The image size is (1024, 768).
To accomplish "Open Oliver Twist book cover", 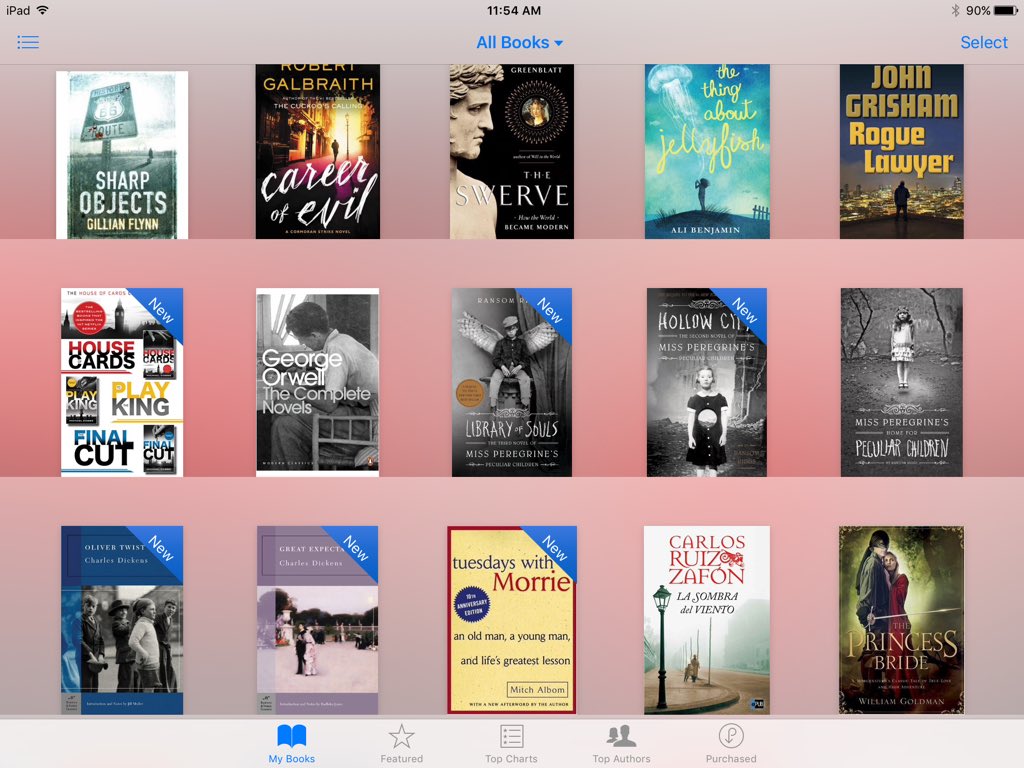I will (122, 620).
